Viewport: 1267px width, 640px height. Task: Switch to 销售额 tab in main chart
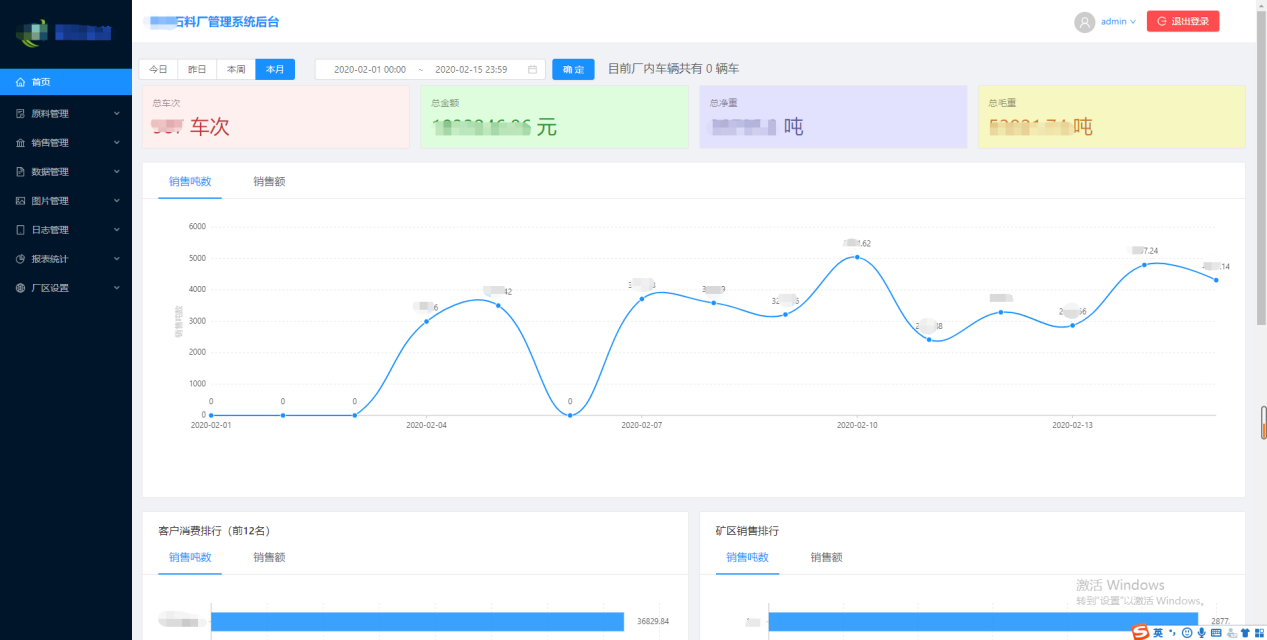click(x=269, y=181)
